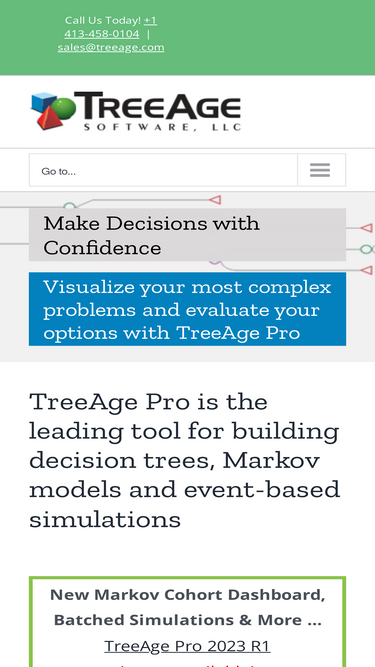
Task: Click the Call Us Today! text
Action: 102,20
